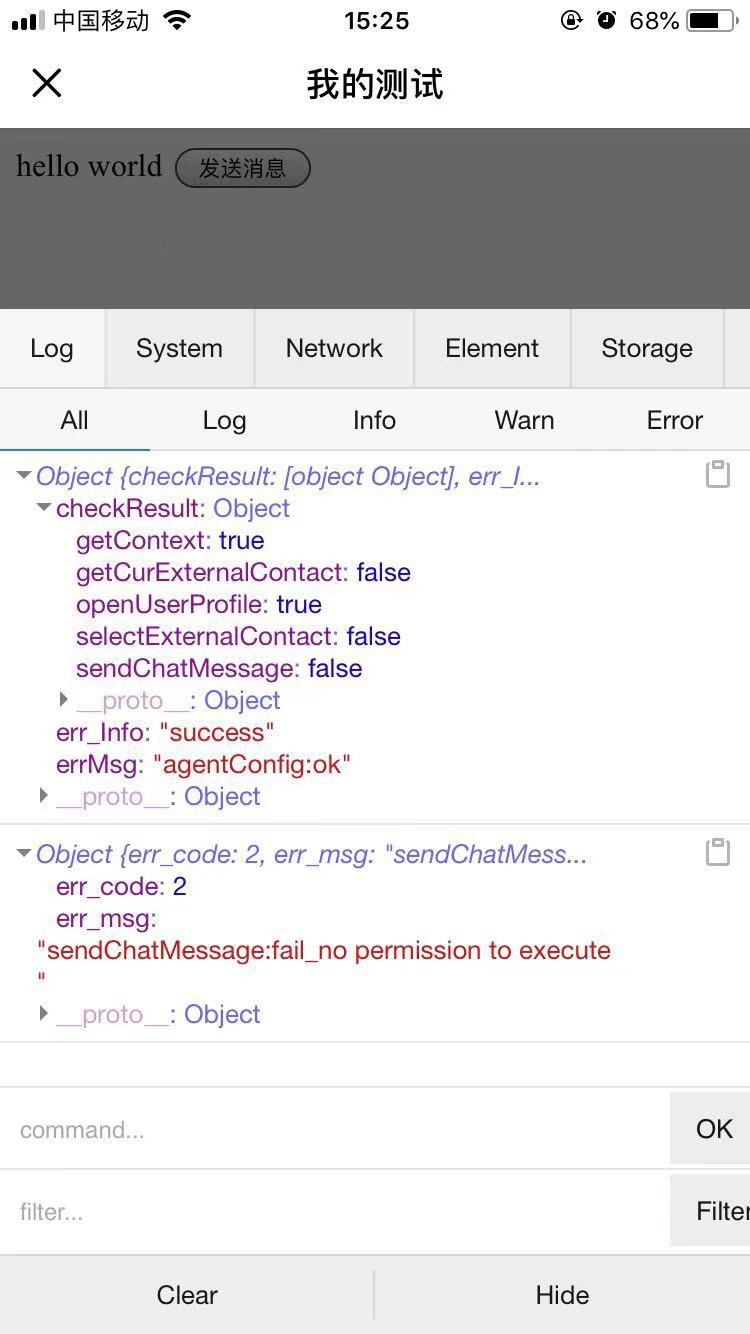Expand __proto__ below errMsg agentConfig:ok
750x1334 pixels.
click(44, 796)
